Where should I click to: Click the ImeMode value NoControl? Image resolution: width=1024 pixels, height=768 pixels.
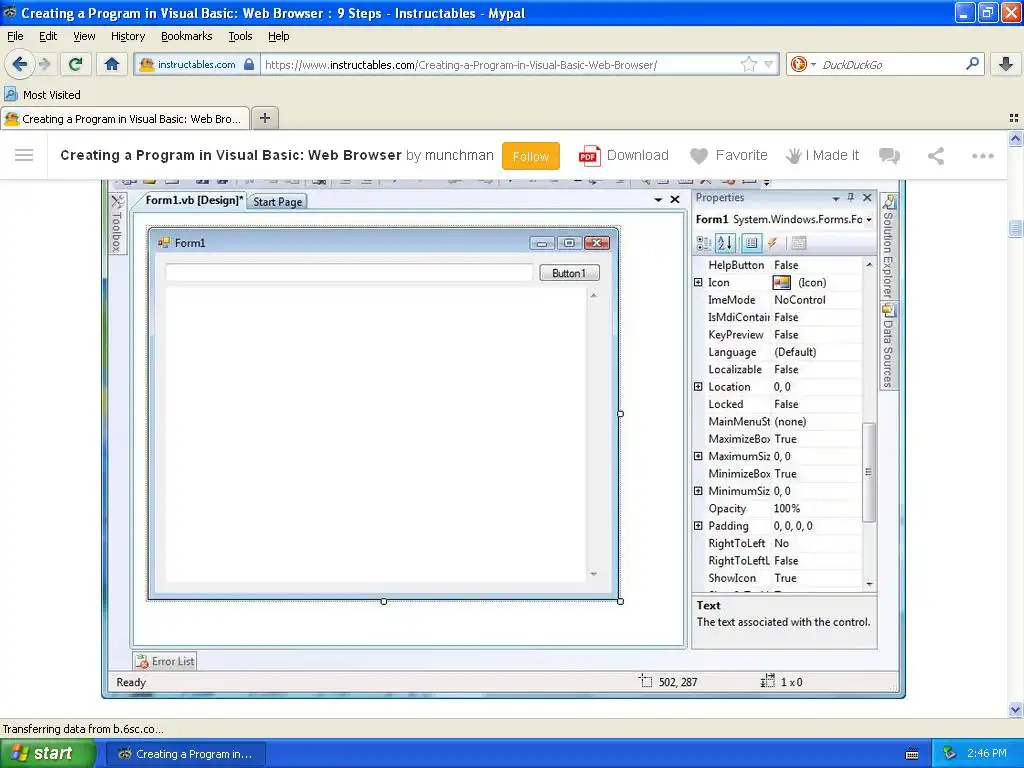click(x=800, y=300)
